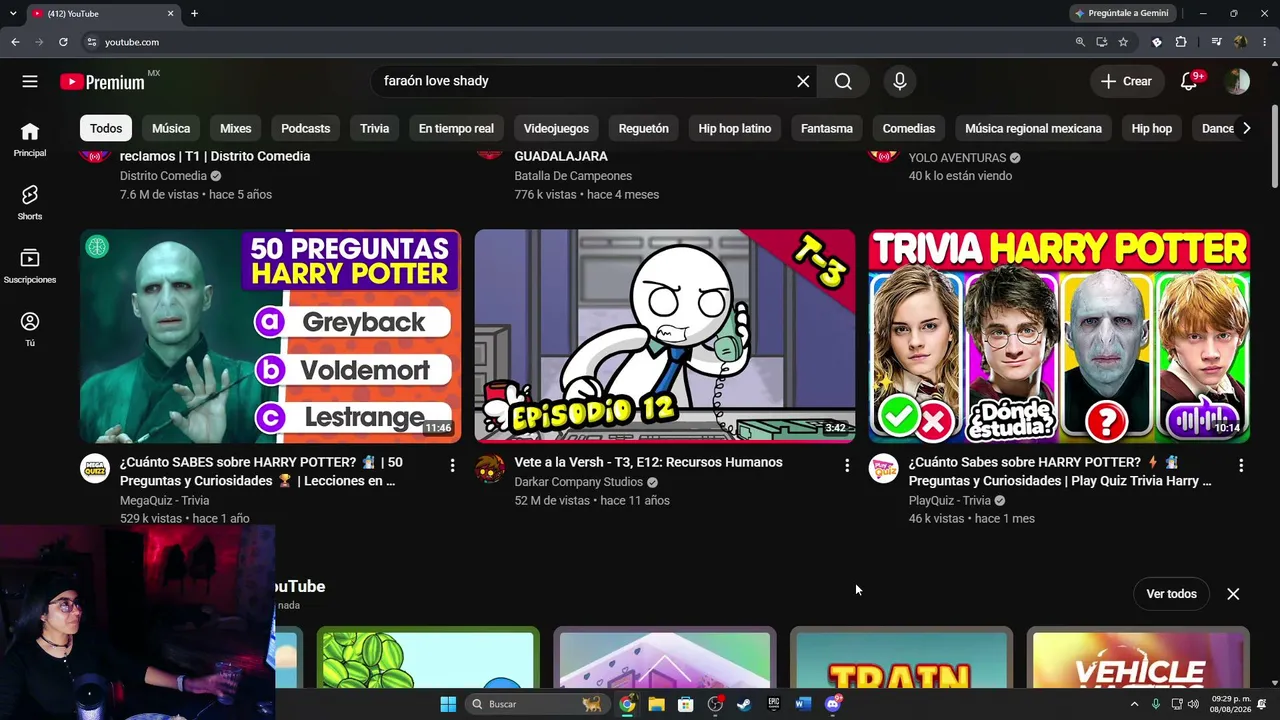1280x720 pixels.
Task: Open Batalla De Campeones channel link
Action: coord(573,176)
